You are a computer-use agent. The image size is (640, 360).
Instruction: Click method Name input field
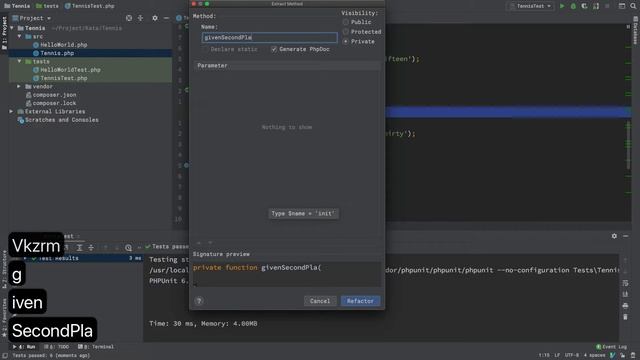(269, 38)
